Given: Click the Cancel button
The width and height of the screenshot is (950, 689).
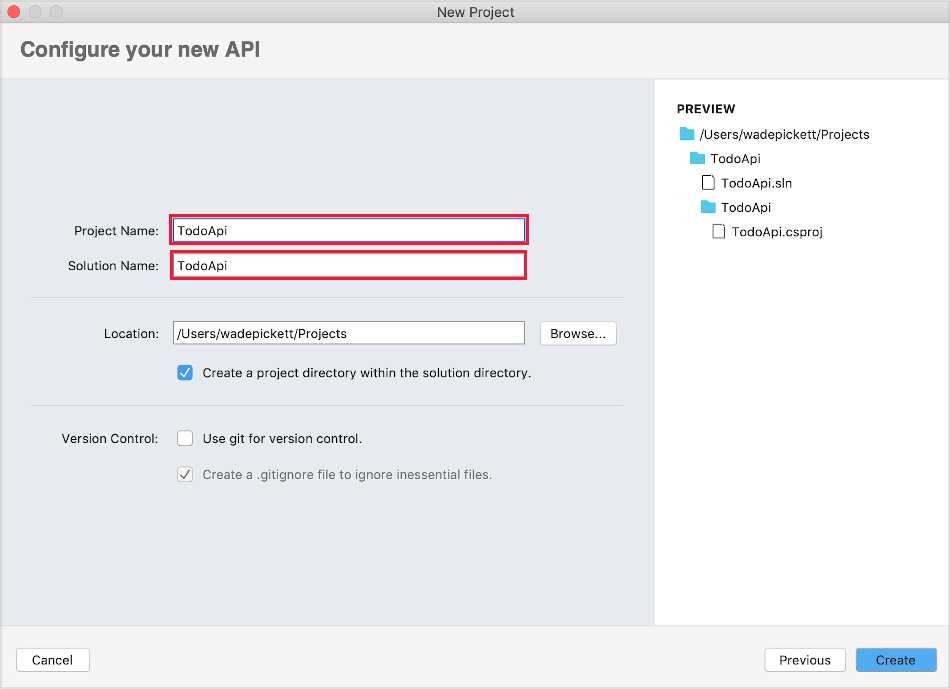Looking at the screenshot, I should [x=52, y=660].
